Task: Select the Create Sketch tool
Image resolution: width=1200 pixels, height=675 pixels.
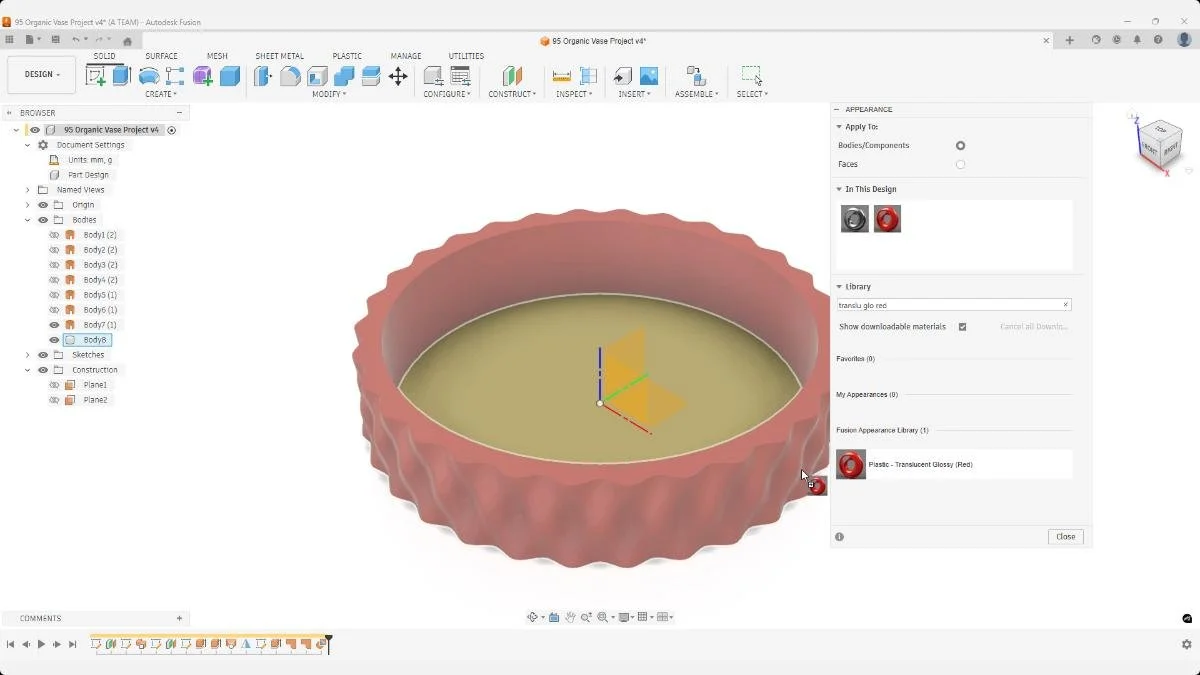Action: click(x=96, y=76)
